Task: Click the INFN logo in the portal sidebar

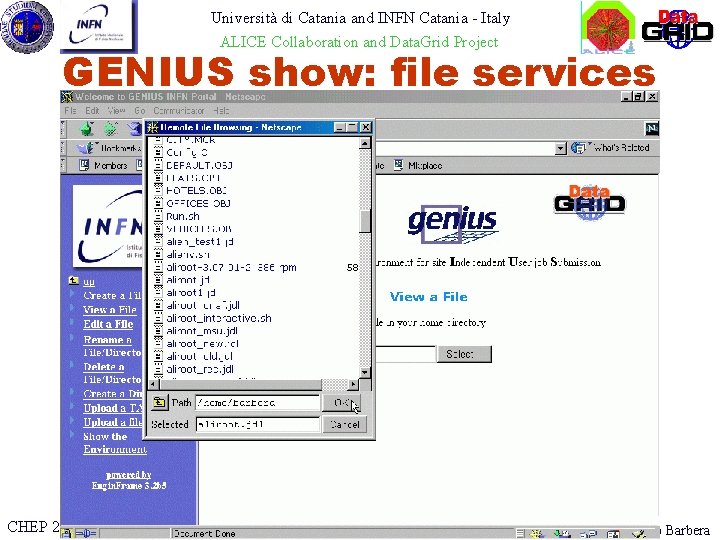Action: pyautogui.click(x=108, y=226)
